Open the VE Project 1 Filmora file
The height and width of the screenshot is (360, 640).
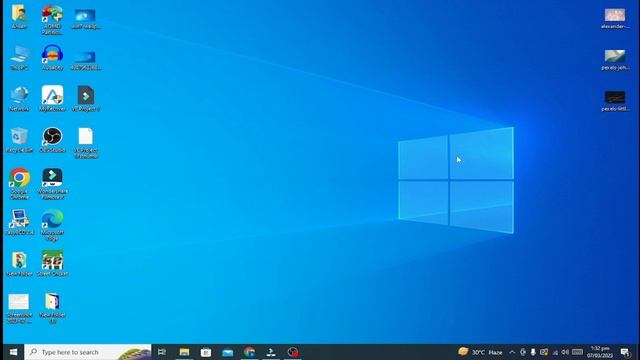(86, 99)
